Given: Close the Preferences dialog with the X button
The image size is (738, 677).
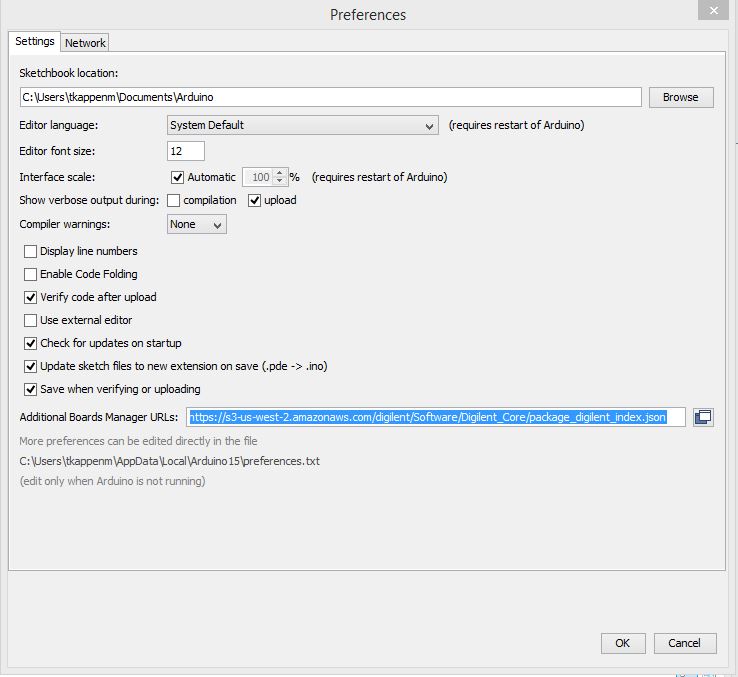Looking at the screenshot, I should (714, 10).
